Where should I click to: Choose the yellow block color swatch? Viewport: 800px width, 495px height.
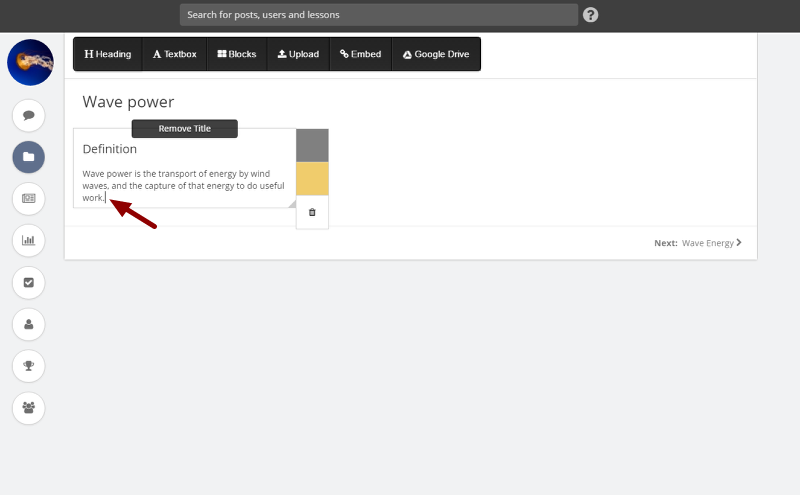(312, 179)
